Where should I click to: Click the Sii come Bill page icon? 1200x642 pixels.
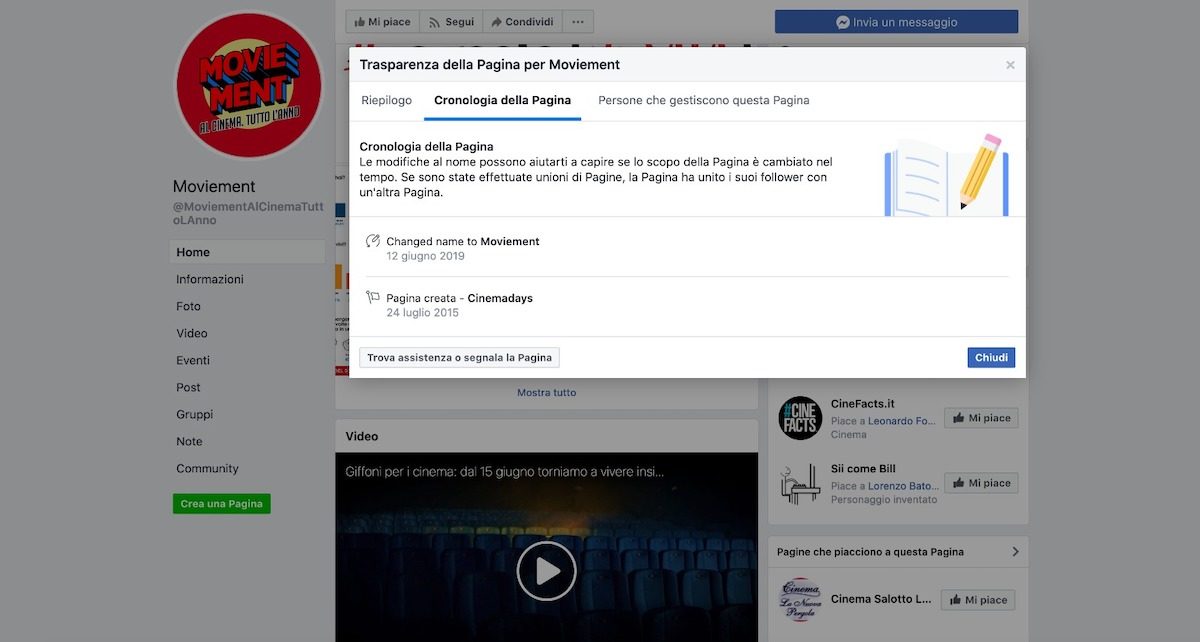tap(800, 483)
